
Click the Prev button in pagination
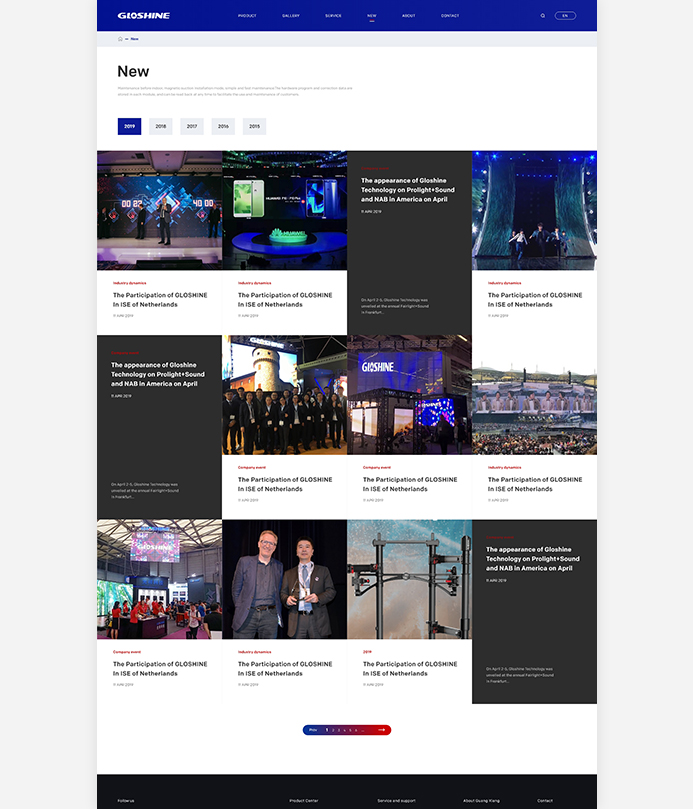[x=313, y=730]
